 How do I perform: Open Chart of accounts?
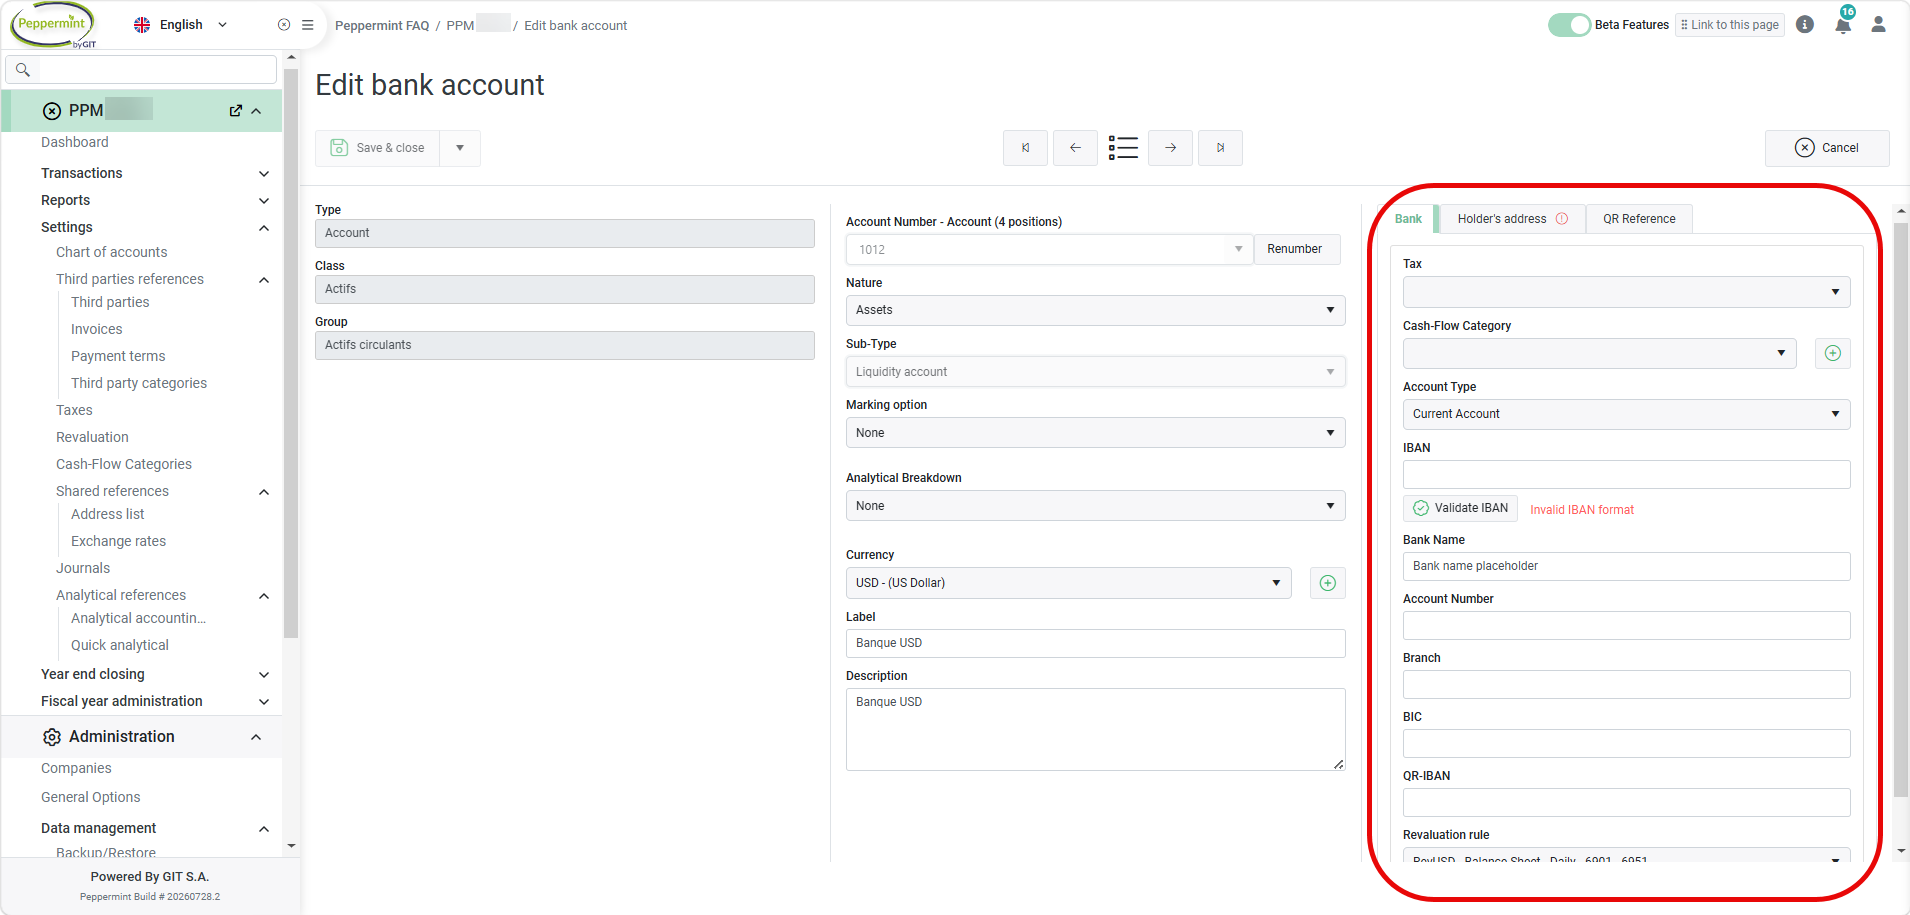coord(112,252)
